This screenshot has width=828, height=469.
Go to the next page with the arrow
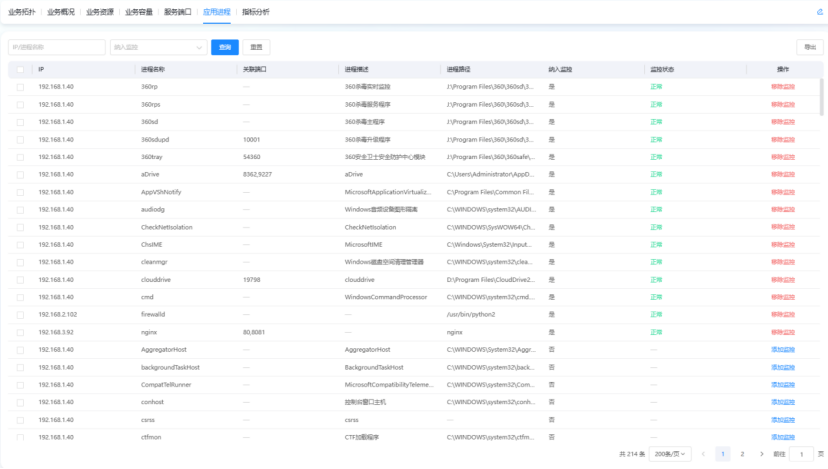pos(761,454)
